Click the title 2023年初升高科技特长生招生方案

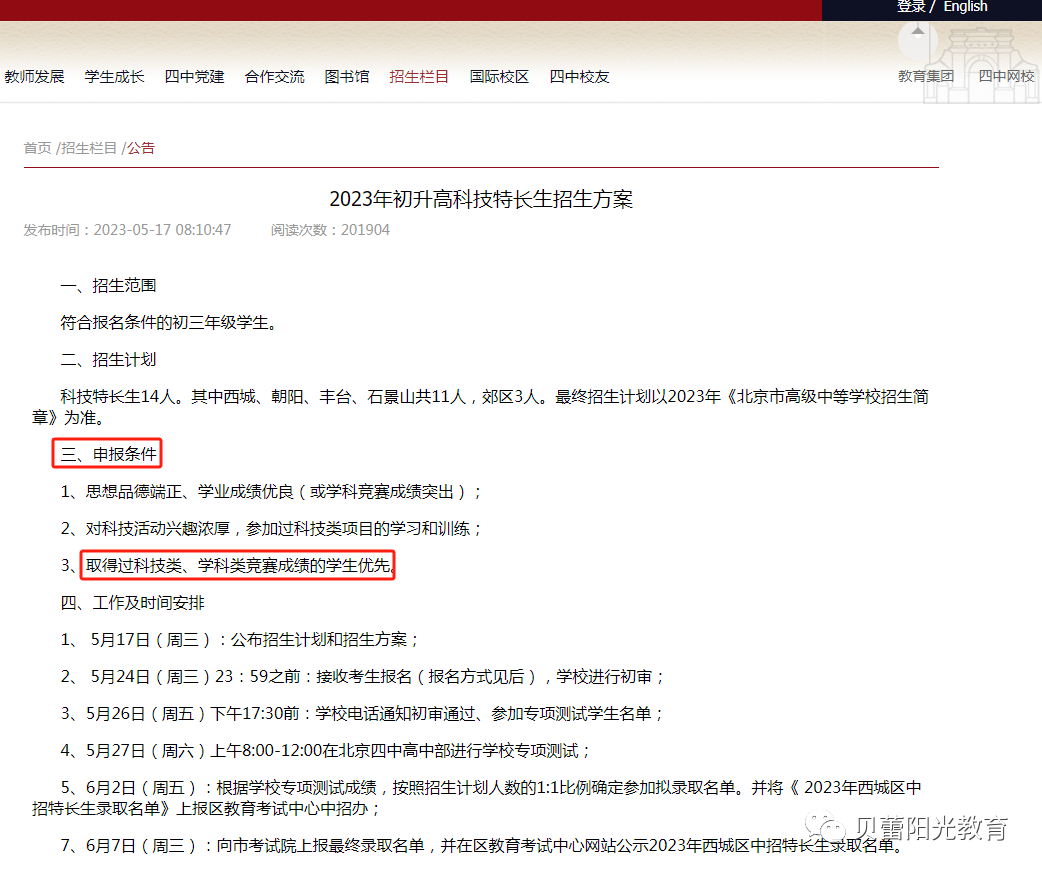pos(481,199)
